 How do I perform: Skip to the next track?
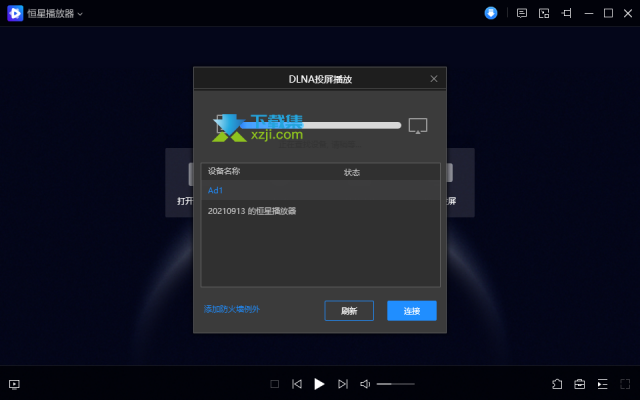tap(343, 384)
